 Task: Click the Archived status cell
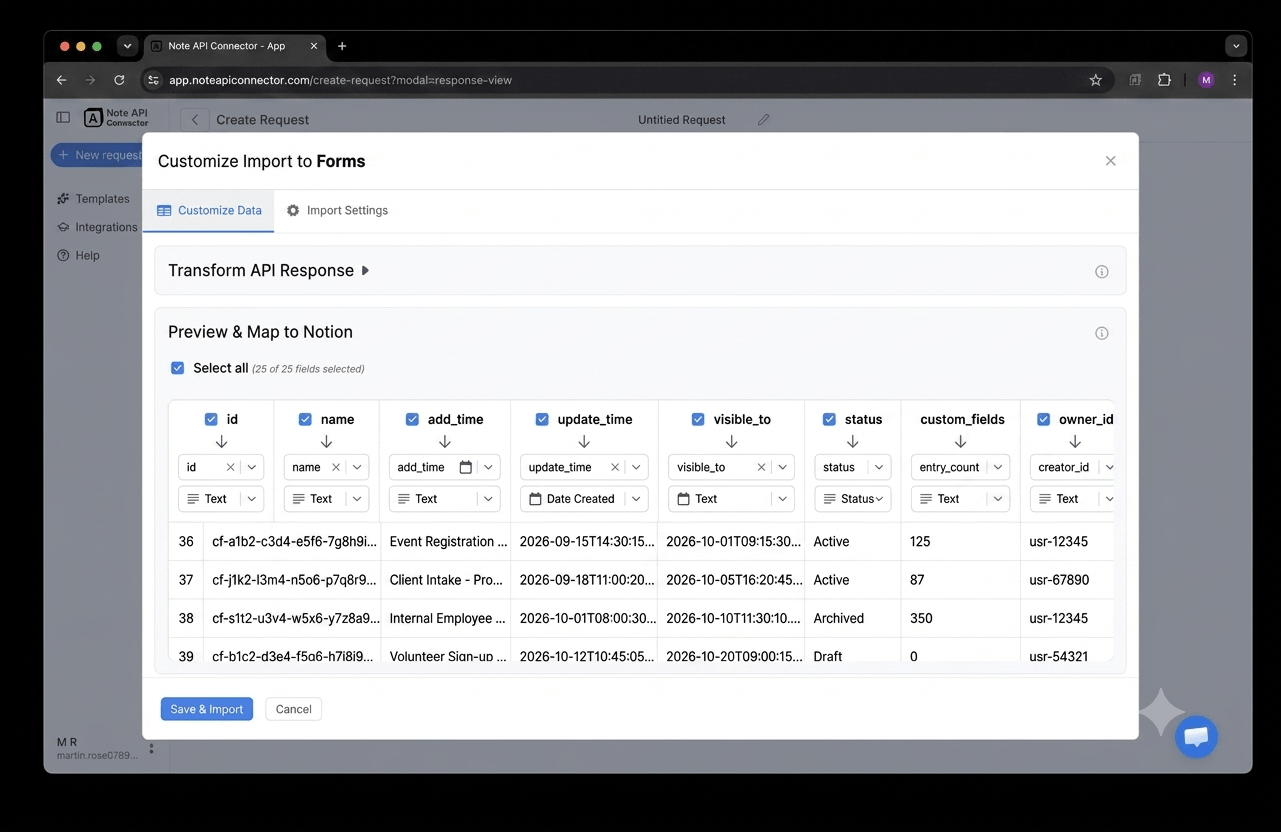point(852,619)
